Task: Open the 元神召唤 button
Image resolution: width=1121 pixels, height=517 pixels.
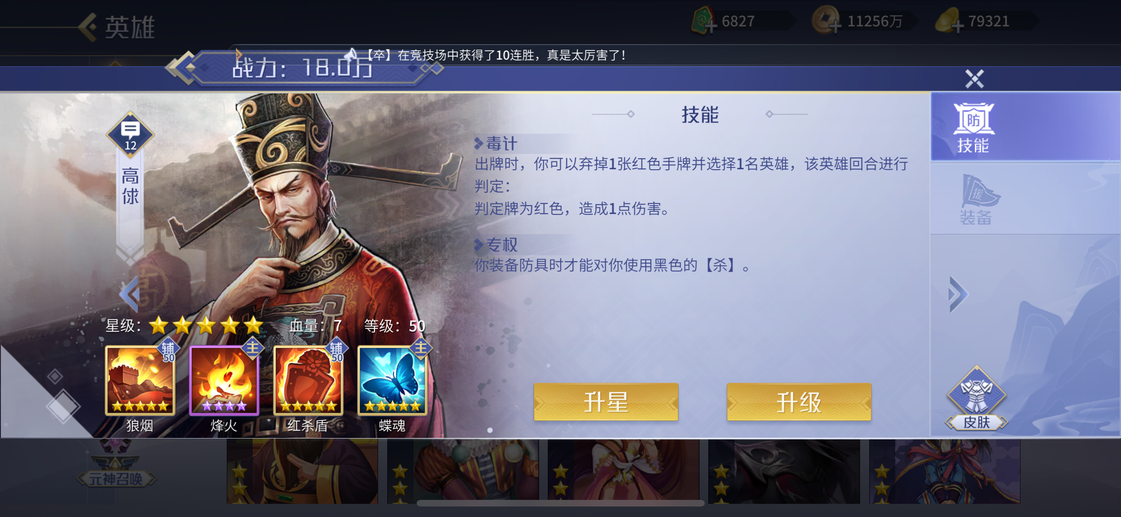Action: click(x=117, y=477)
